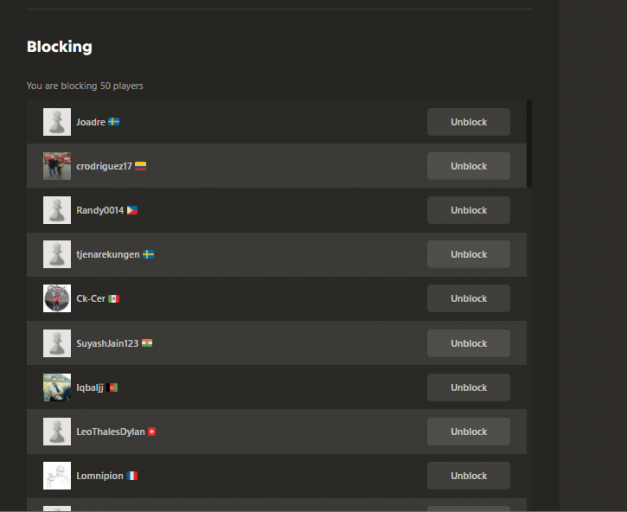Open Lomnipion username link

click(x=100, y=476)
